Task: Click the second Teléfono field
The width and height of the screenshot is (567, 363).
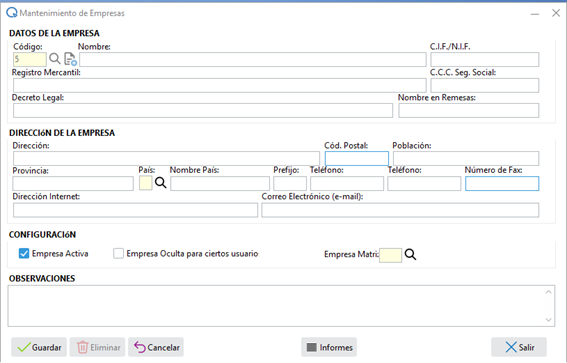Action: point(424,184)
